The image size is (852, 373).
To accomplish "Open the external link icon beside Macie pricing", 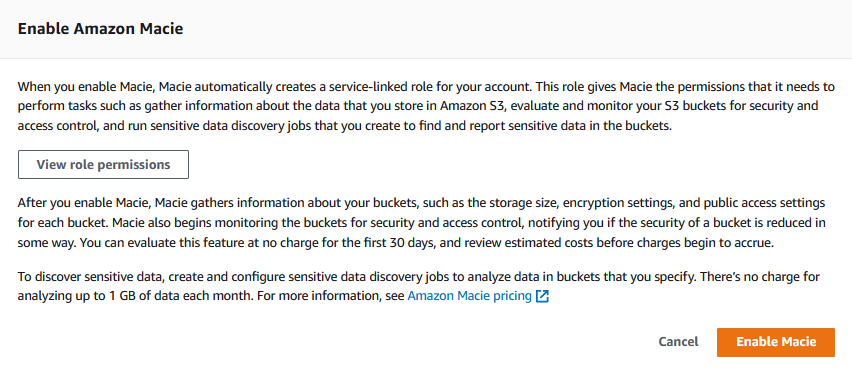I will (542, 297).
